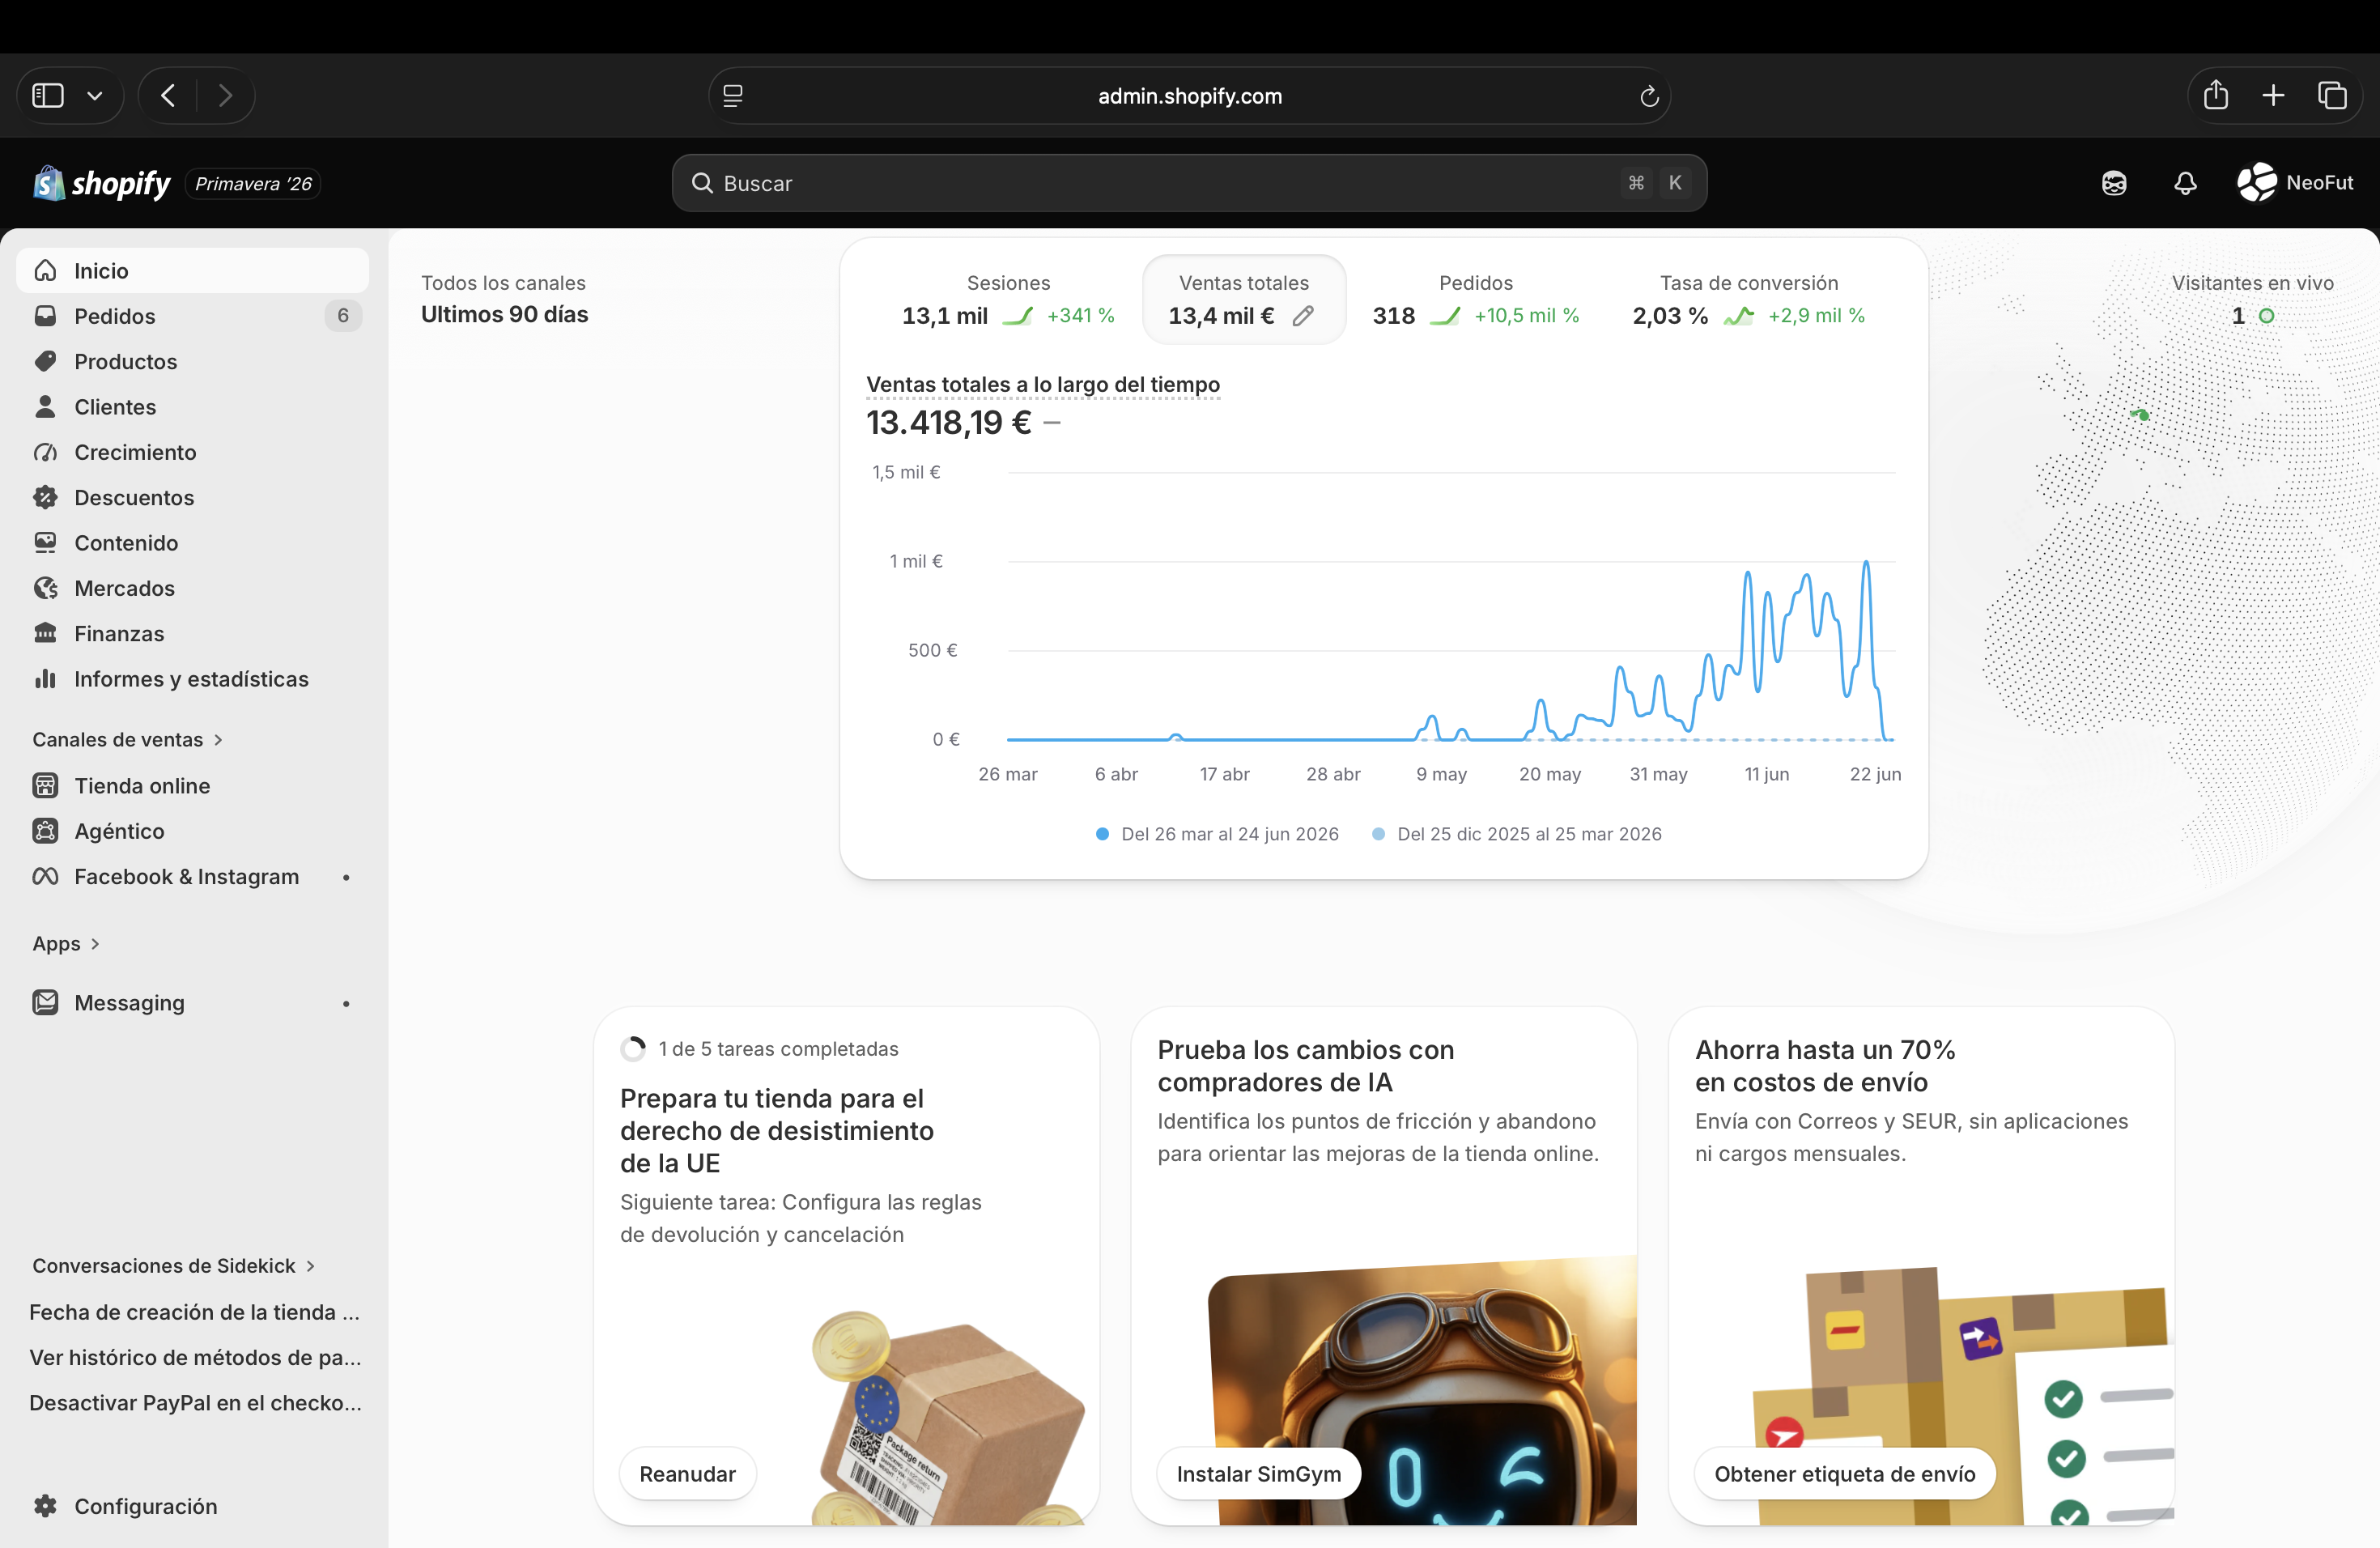Open Facebook & Instagram options dot
This screenshot has width=2380, height=1548.
(346, 877)
